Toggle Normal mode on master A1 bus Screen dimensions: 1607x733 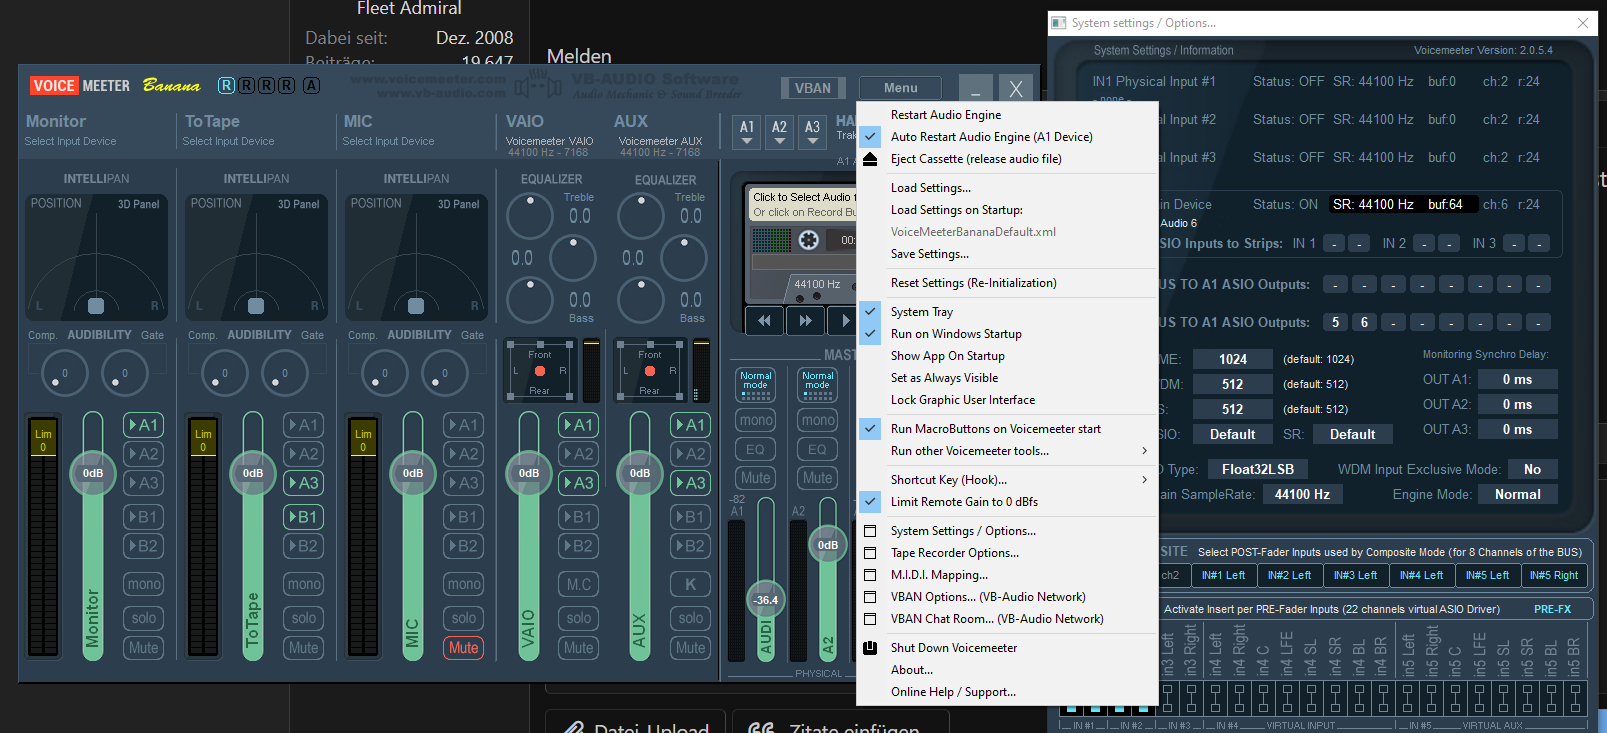click(755, 385)
